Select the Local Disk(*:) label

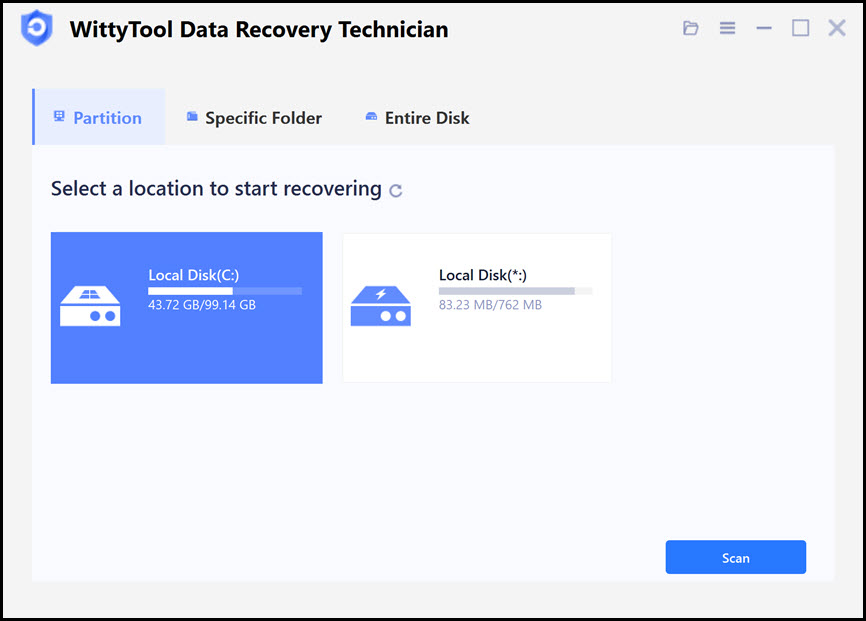(x=483, y=275)
